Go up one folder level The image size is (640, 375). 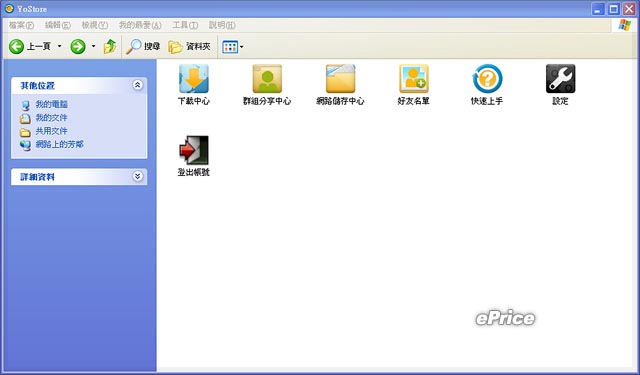click(109, 47)
